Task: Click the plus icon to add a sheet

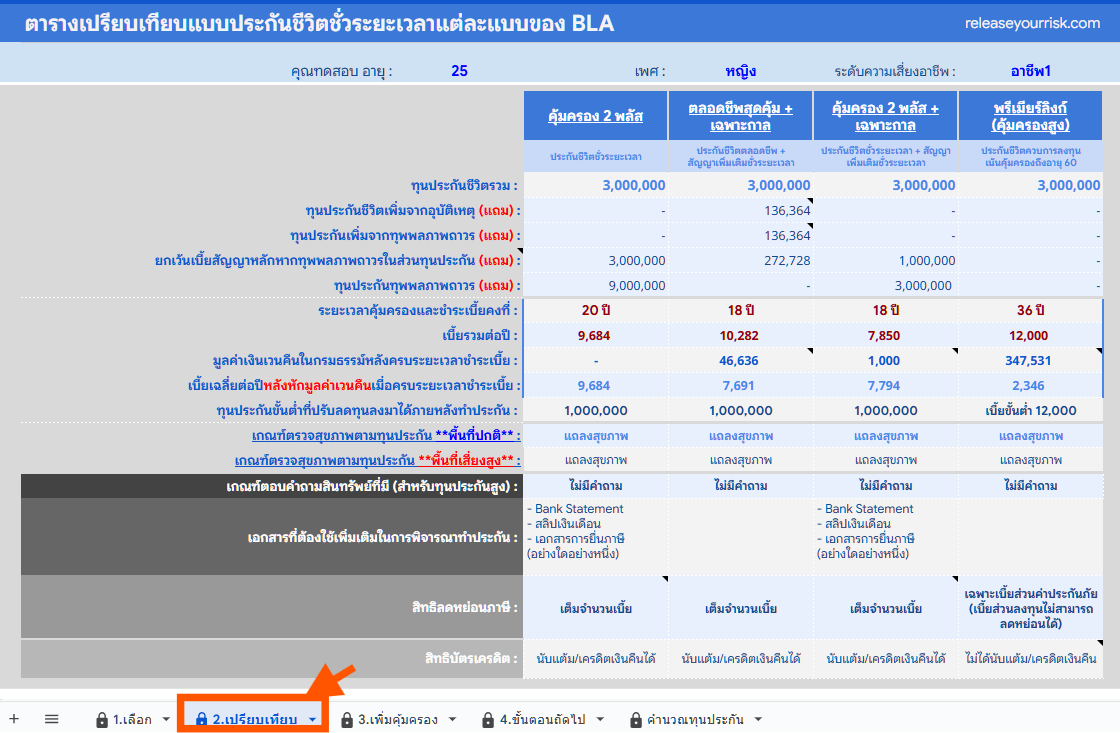Action: (14, 719)
